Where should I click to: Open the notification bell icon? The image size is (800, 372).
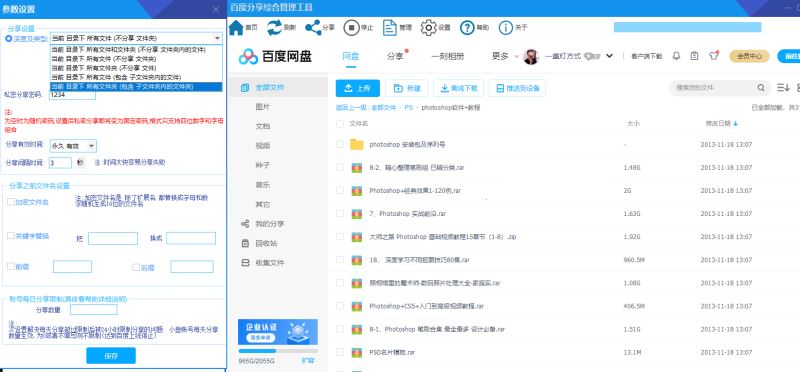pos(676,56)
